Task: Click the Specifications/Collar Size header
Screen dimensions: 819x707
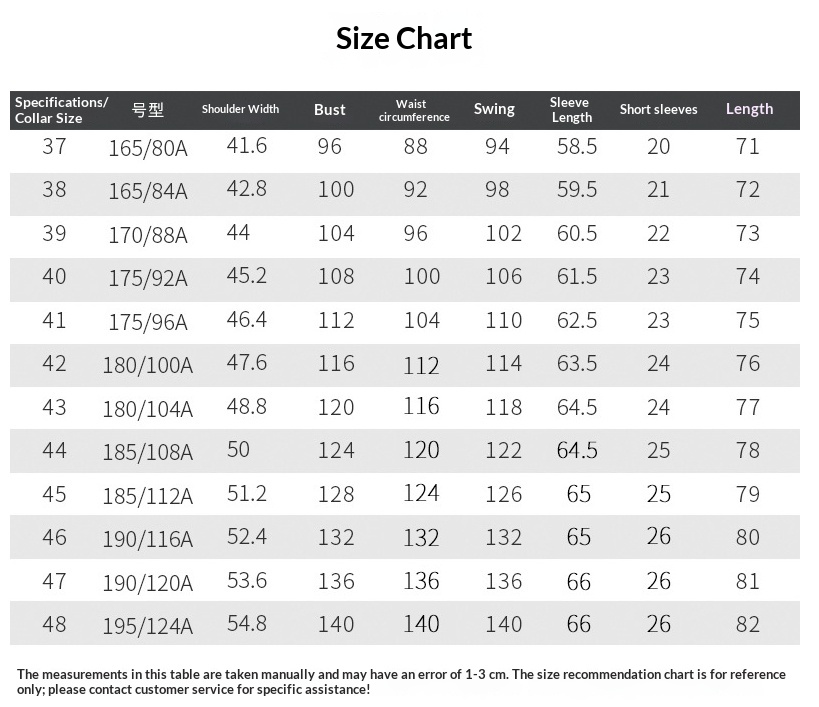Action: [61, 110]
